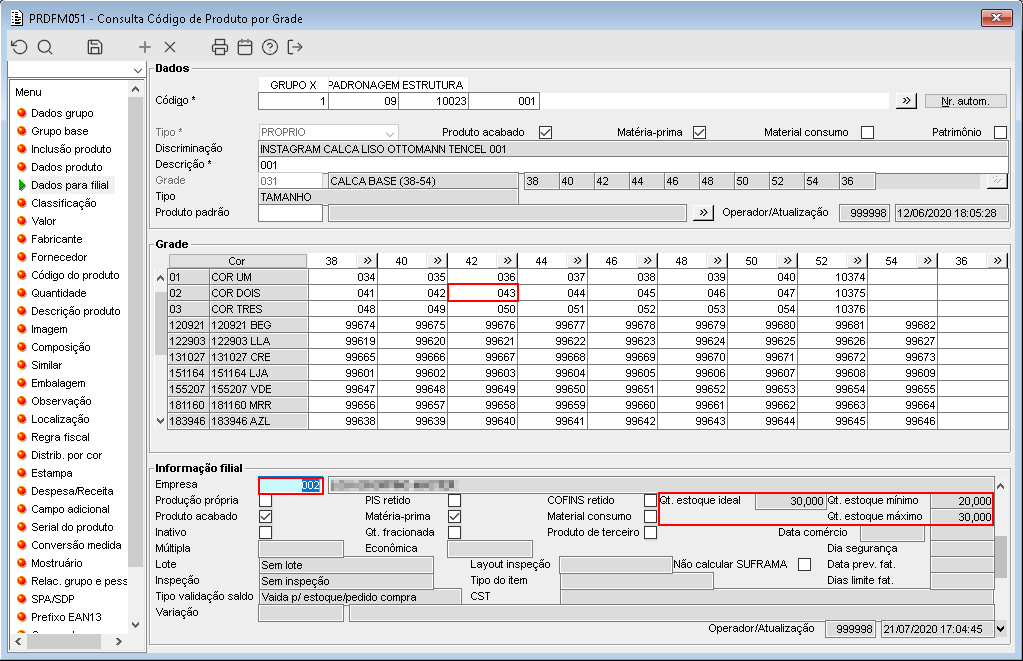The width and height of the screenshot is (1023, 661).
Task: Click the Empresa field showing 002
Action: 290,485
